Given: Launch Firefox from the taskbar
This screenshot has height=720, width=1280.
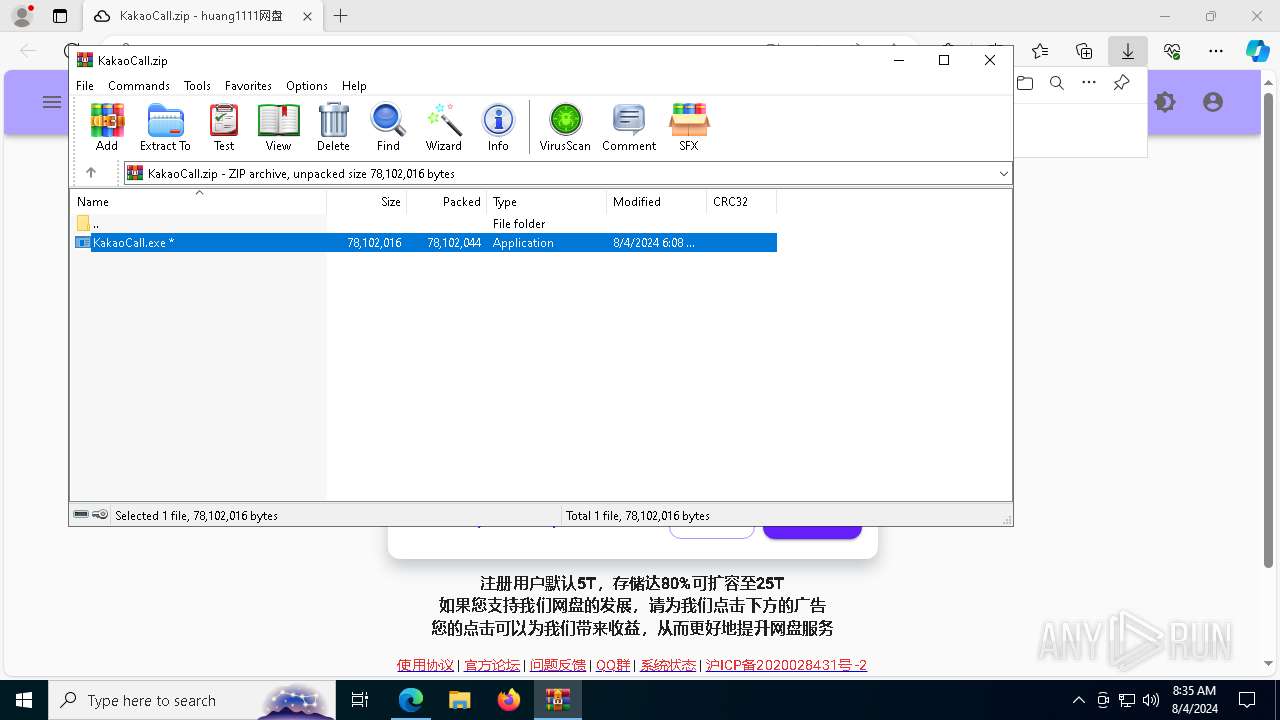Looking at the screenshot, I should click(x=508, y=700).
